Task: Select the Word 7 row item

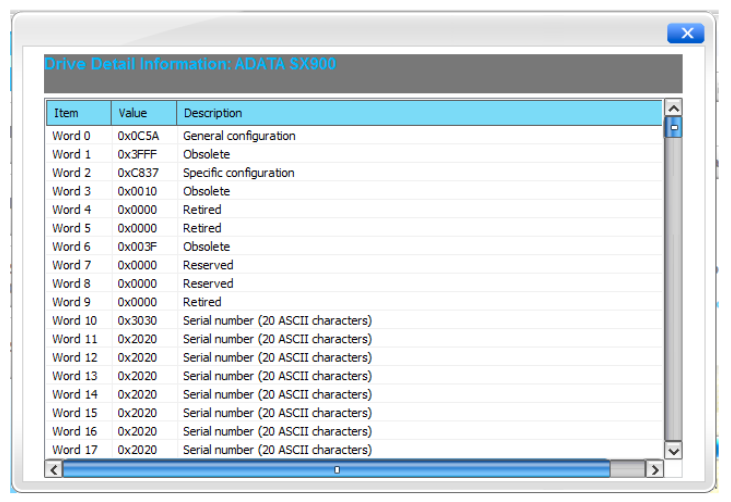Action: pyautogui.click(x=71, y=265)
